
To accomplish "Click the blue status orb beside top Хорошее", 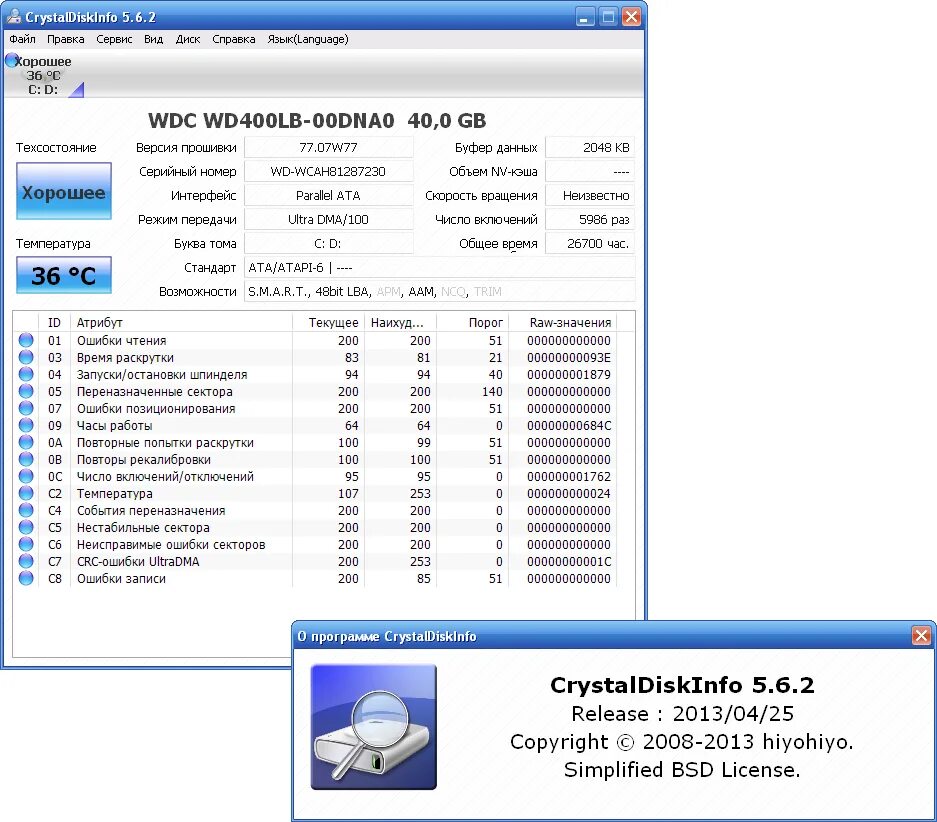I will click(11, 60).
